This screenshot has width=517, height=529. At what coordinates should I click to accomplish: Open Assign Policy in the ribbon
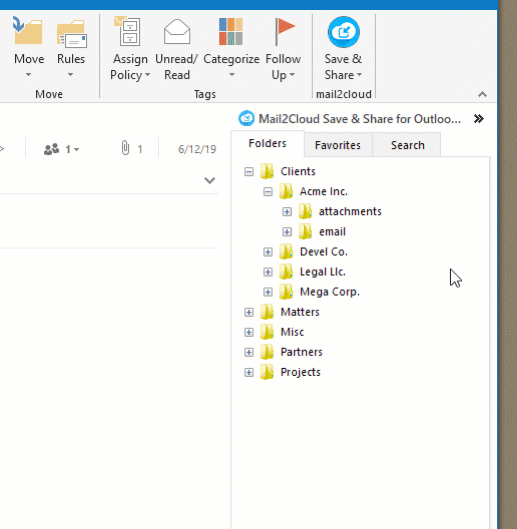tap(130, 49)
